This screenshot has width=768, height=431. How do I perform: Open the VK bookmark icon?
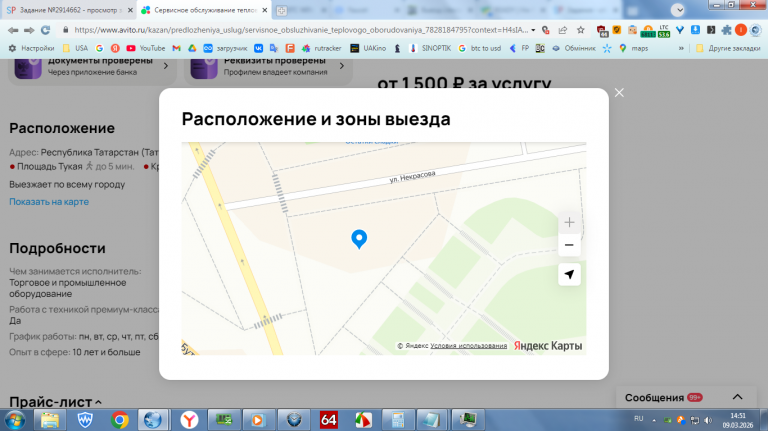[x=258, y=48]
